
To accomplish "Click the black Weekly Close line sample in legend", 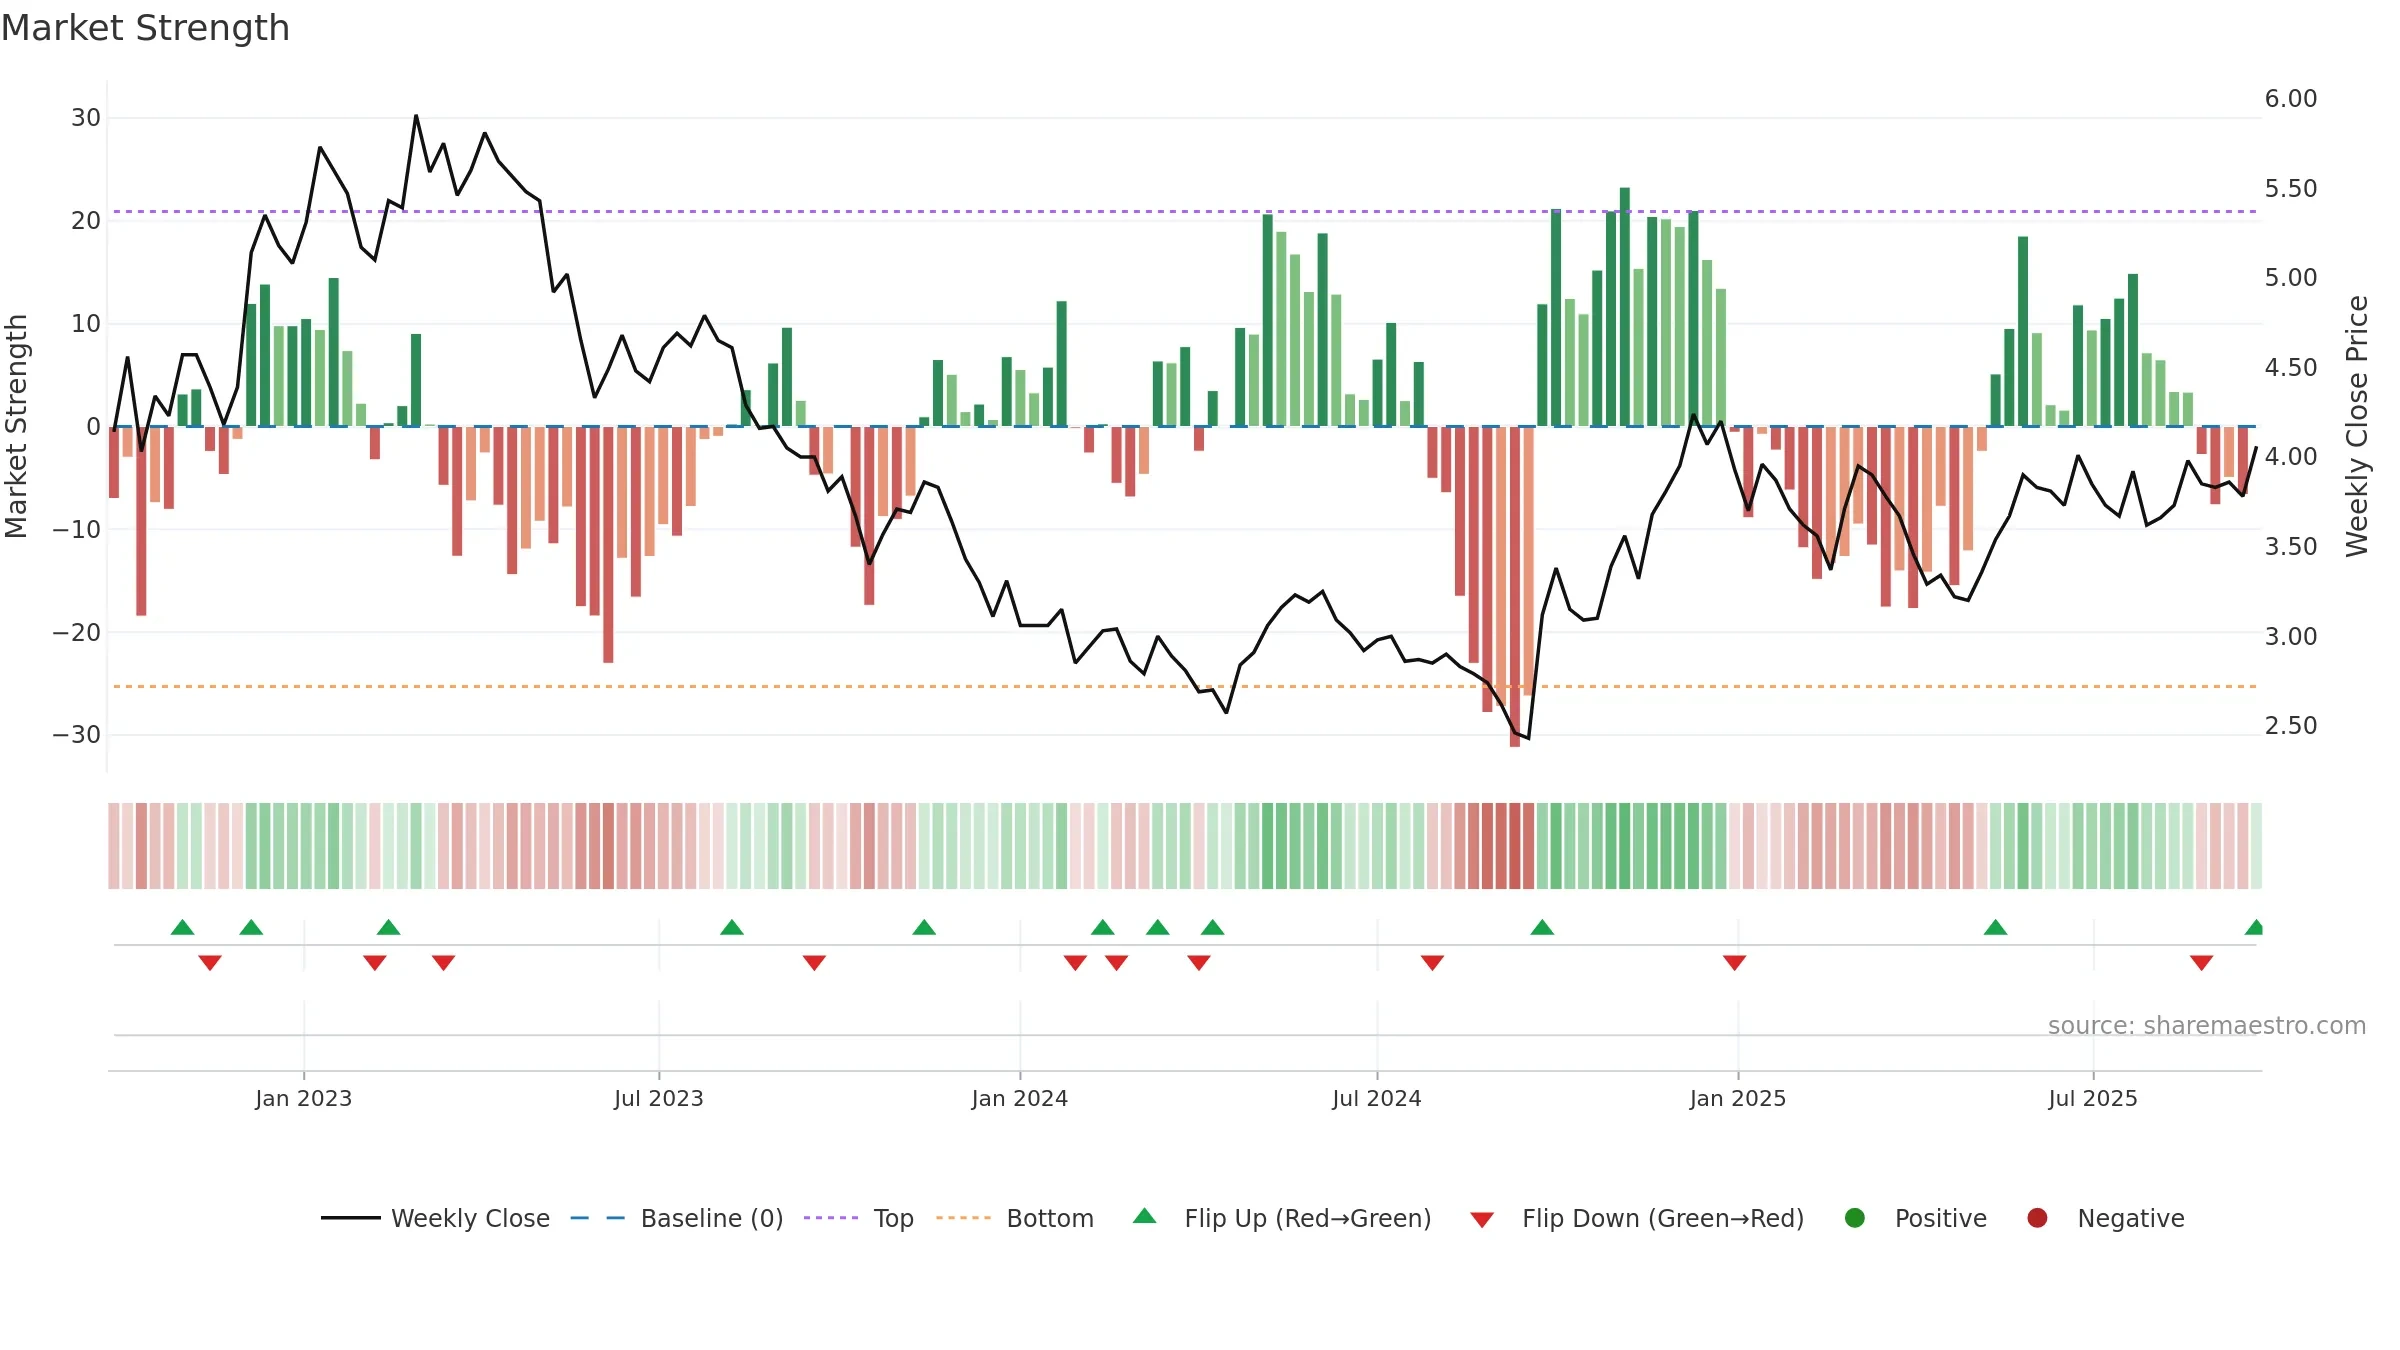I will pyautogui.click(x=351, y=1218).
